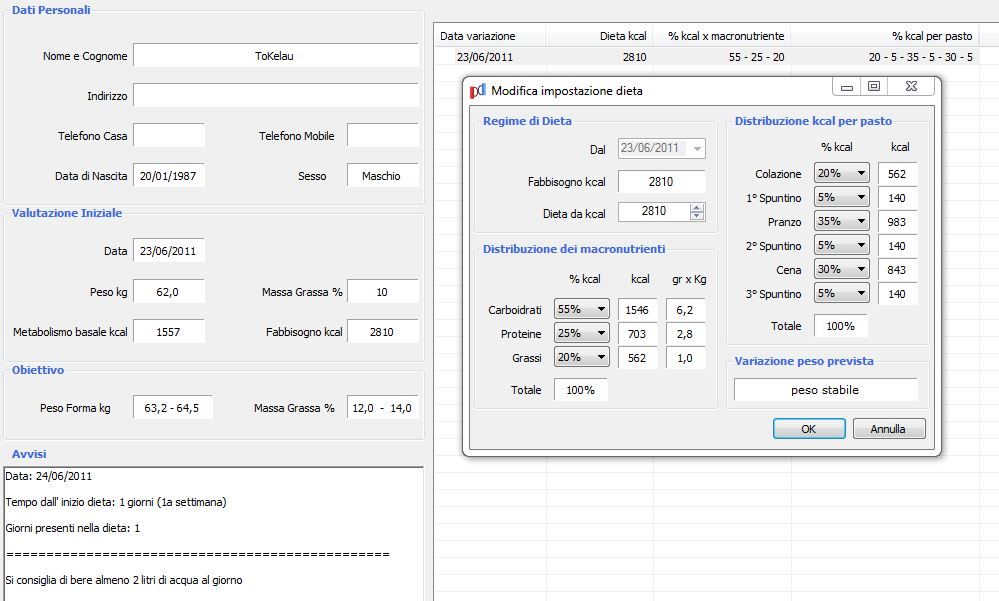Screen dimensions: 999x601
Task: Click the Colazione kcal field showing 562
Action: [897, 174]
